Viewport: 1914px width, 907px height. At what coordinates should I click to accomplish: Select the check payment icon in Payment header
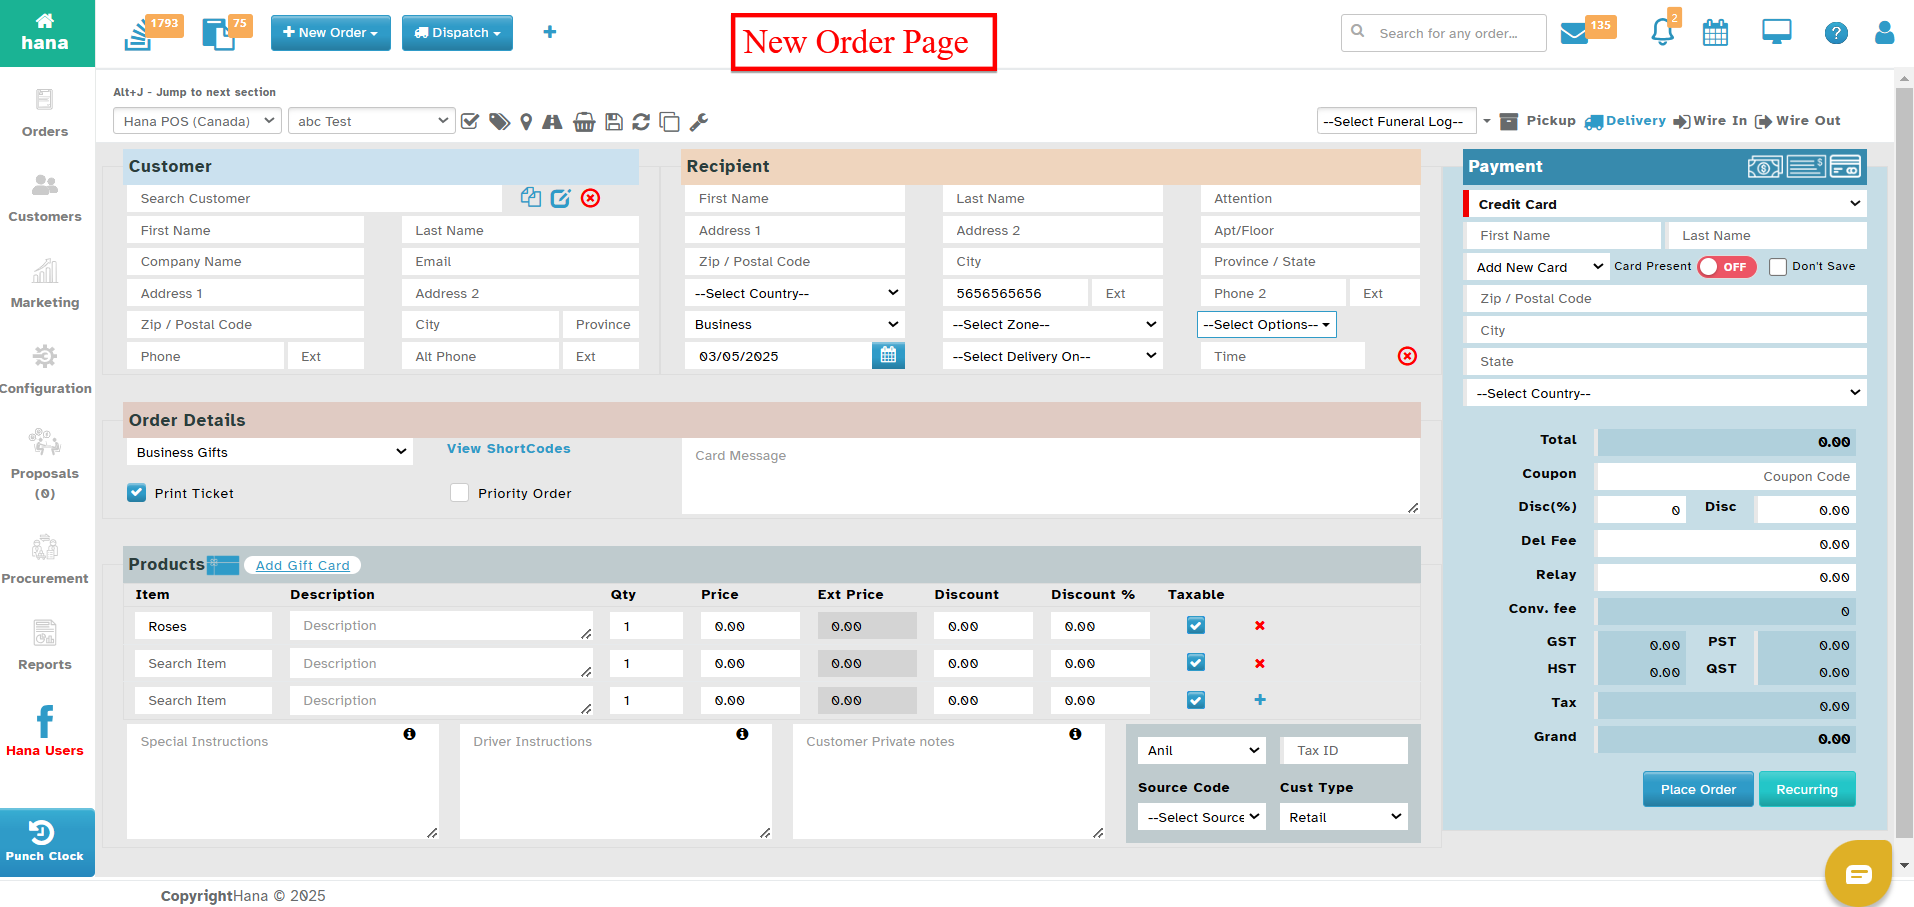click(1806, 167)
